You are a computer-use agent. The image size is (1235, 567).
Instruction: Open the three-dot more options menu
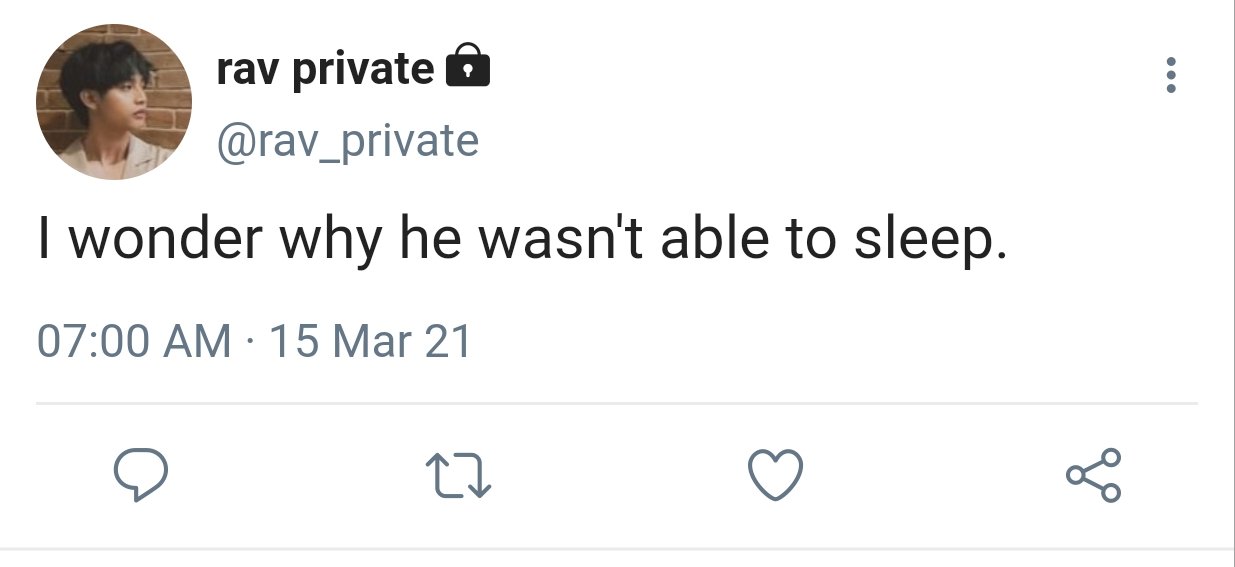1171,76
